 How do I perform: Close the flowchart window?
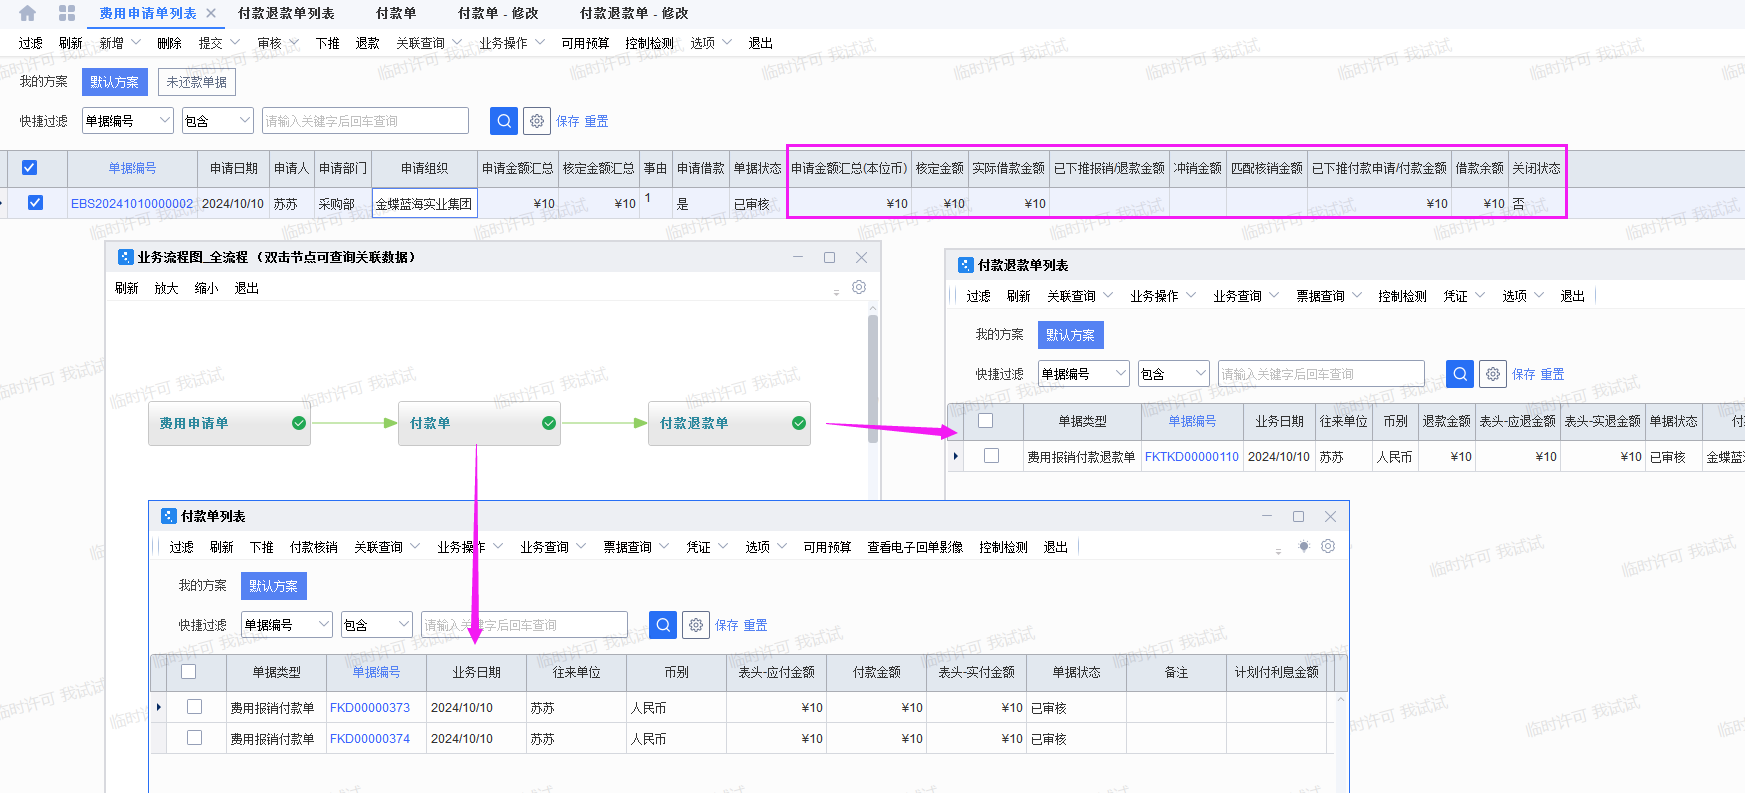click(861, 257)
